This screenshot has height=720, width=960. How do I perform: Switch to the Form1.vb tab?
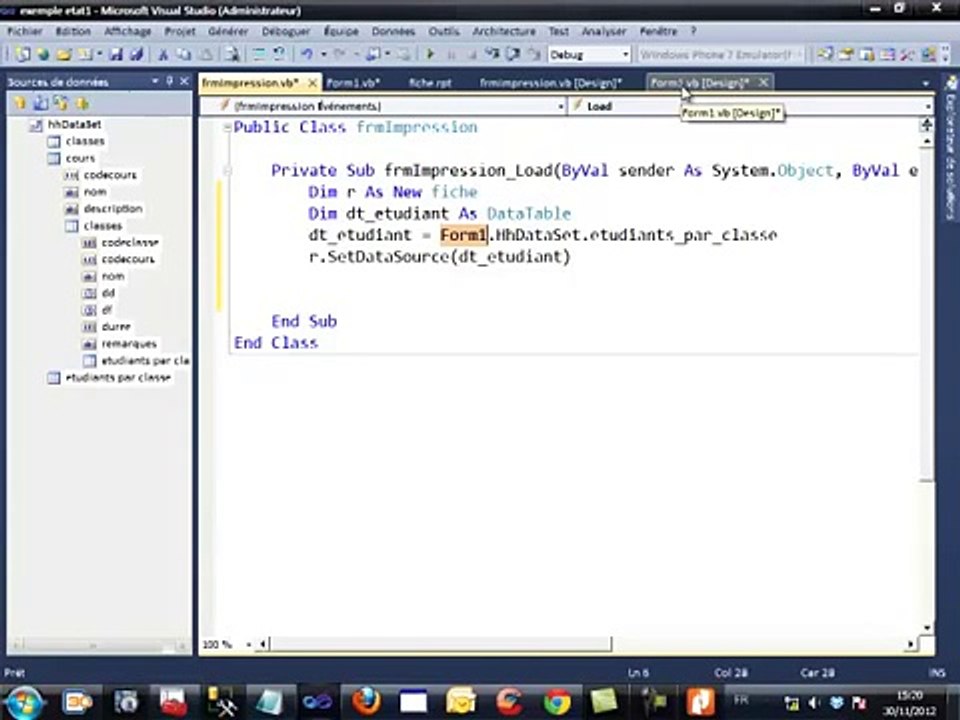354,83
